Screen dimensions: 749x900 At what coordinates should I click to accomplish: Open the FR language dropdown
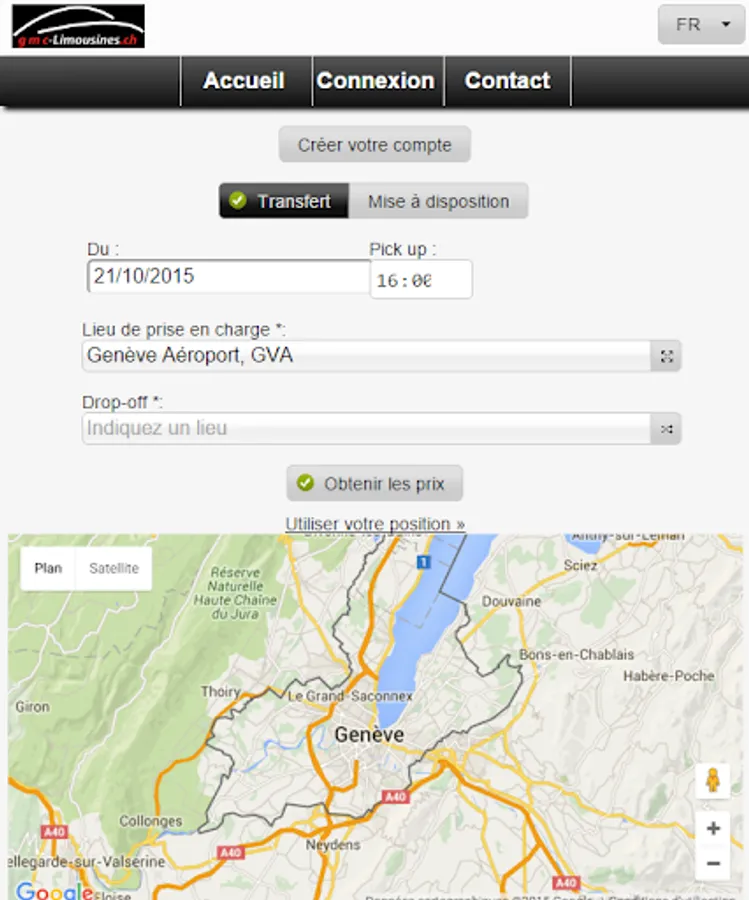[x=701, y=25]
